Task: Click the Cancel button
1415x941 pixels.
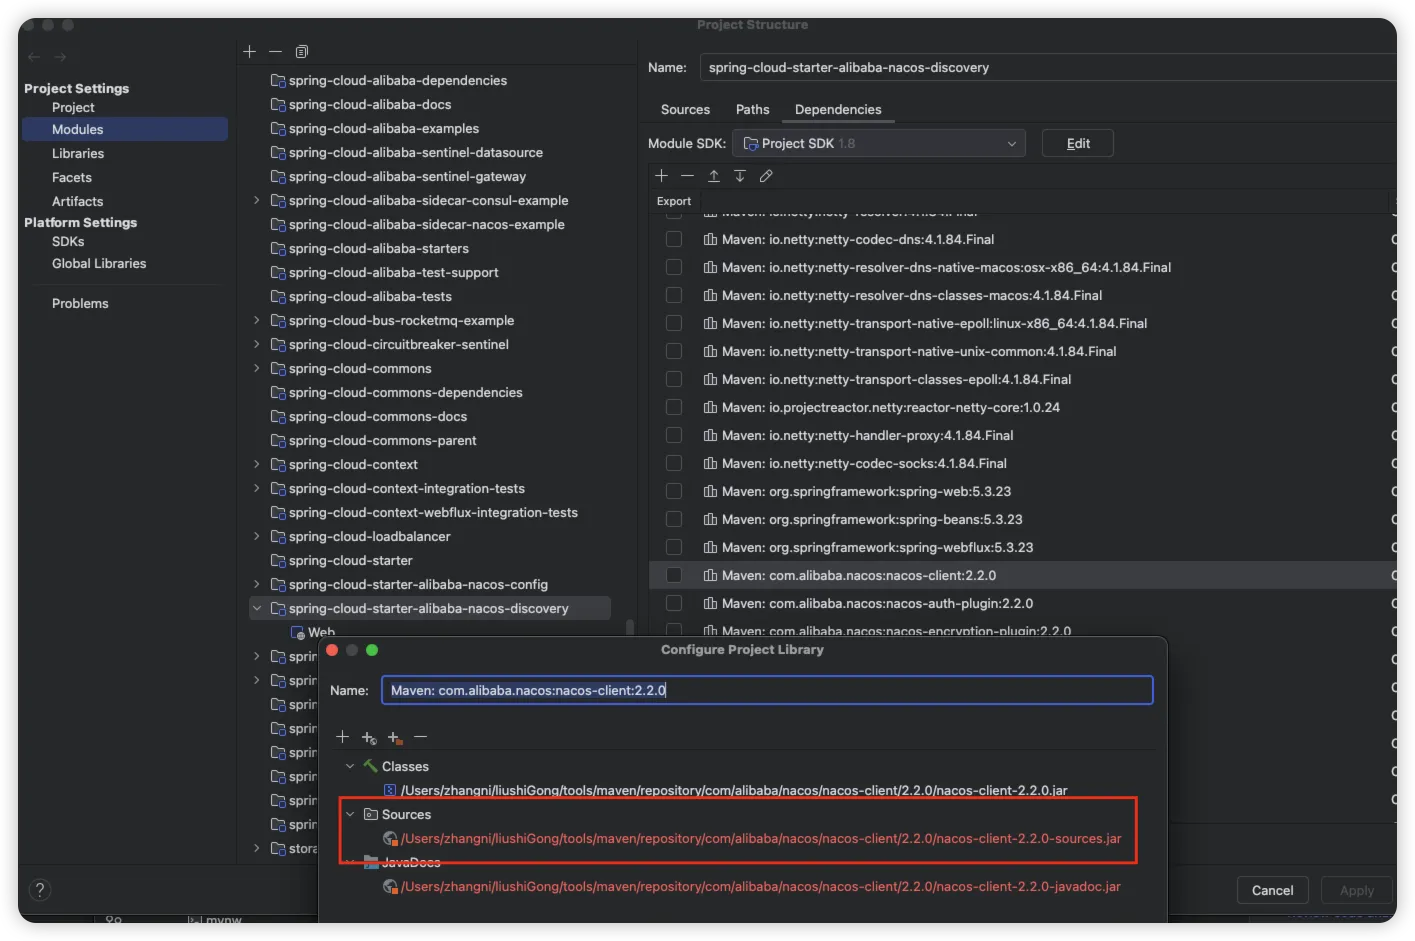Action: (1272, 890)
